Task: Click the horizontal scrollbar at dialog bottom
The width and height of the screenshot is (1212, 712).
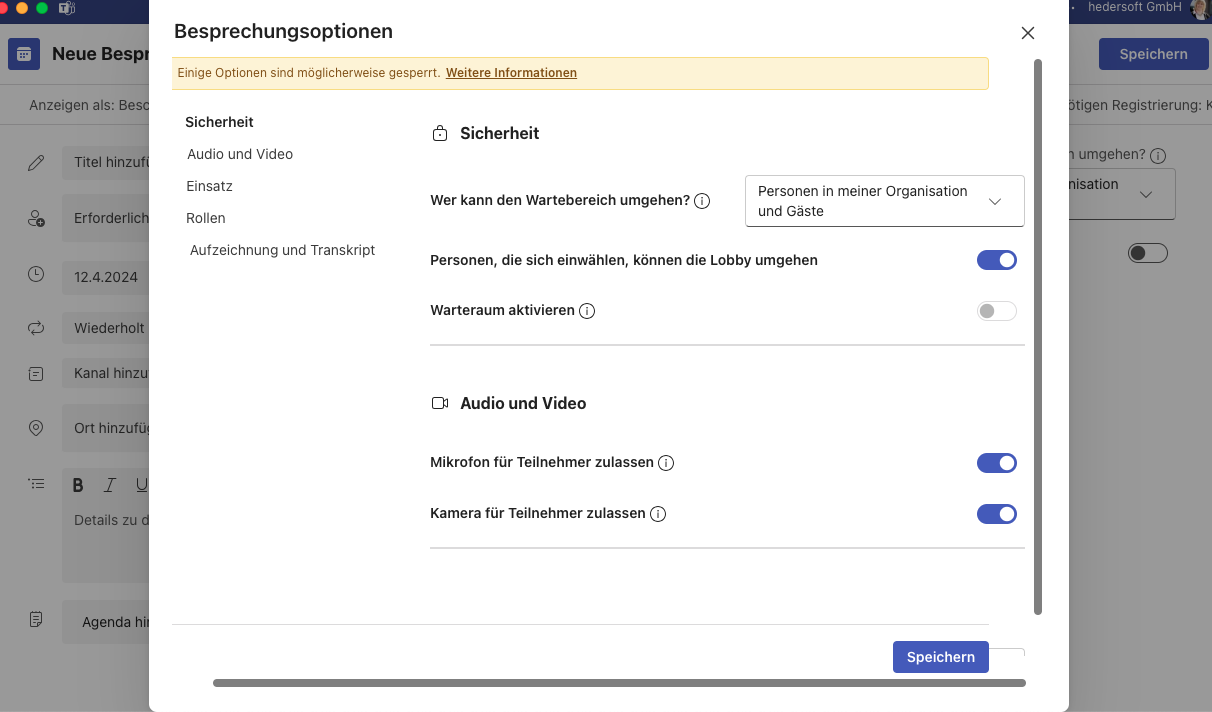Action: 619,683
